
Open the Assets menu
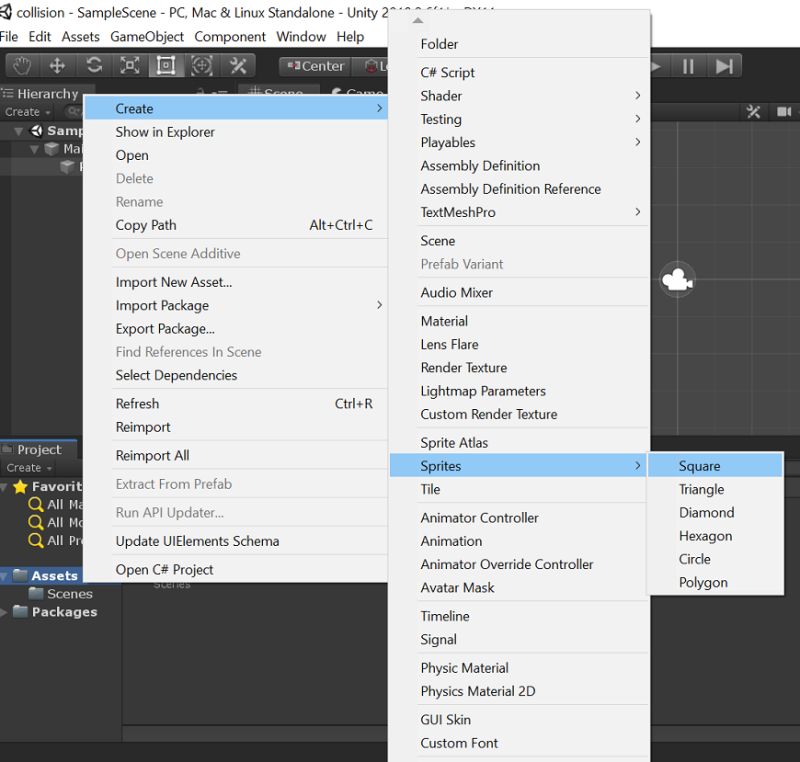coord(81,37)
